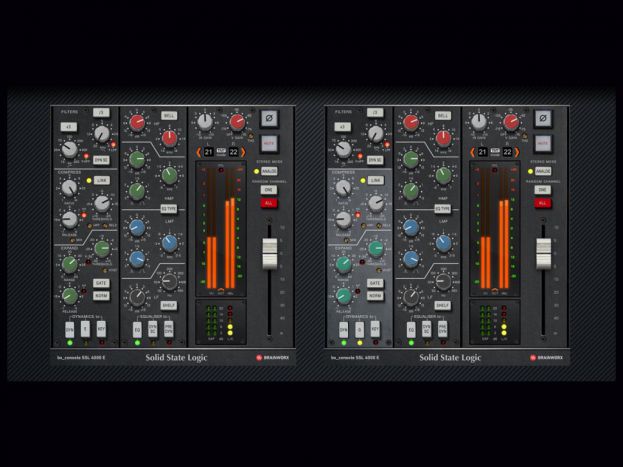Viewport: 623px width, 467px height.
Task: Toggle DYN SC equaliser button on left console
Action: [x=153, y=329]
